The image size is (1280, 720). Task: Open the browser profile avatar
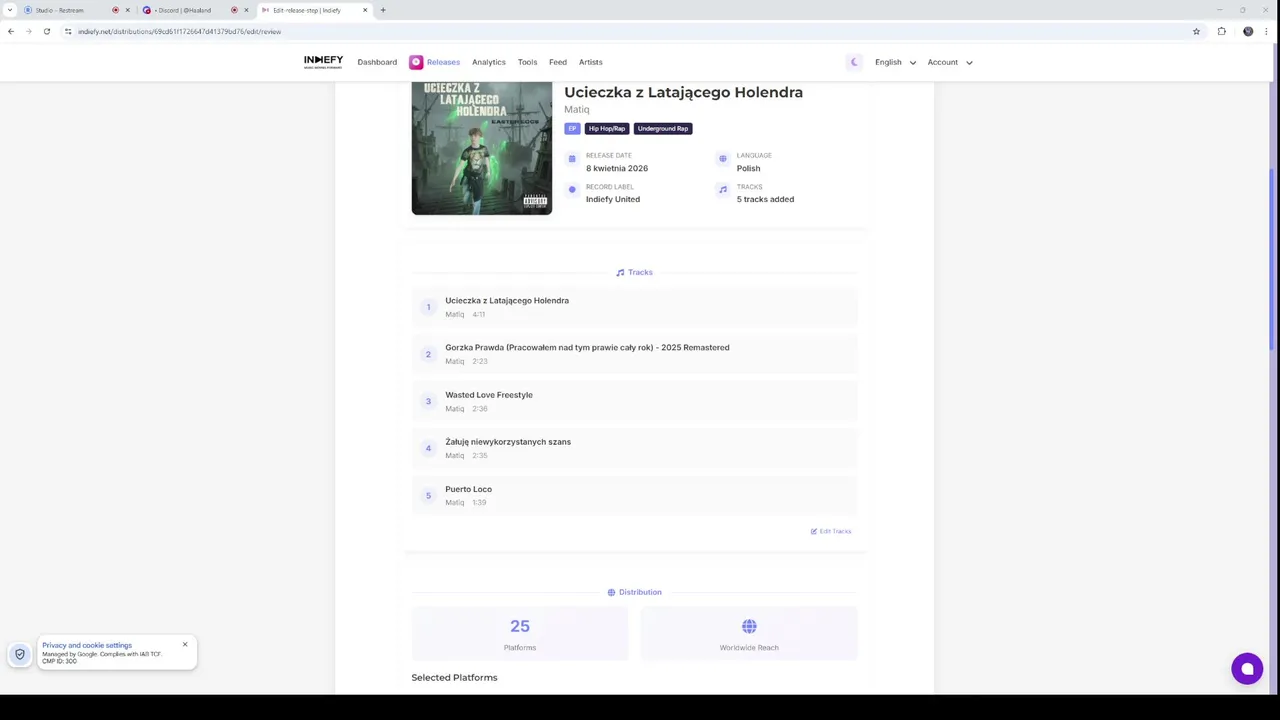pos(1248,31)
